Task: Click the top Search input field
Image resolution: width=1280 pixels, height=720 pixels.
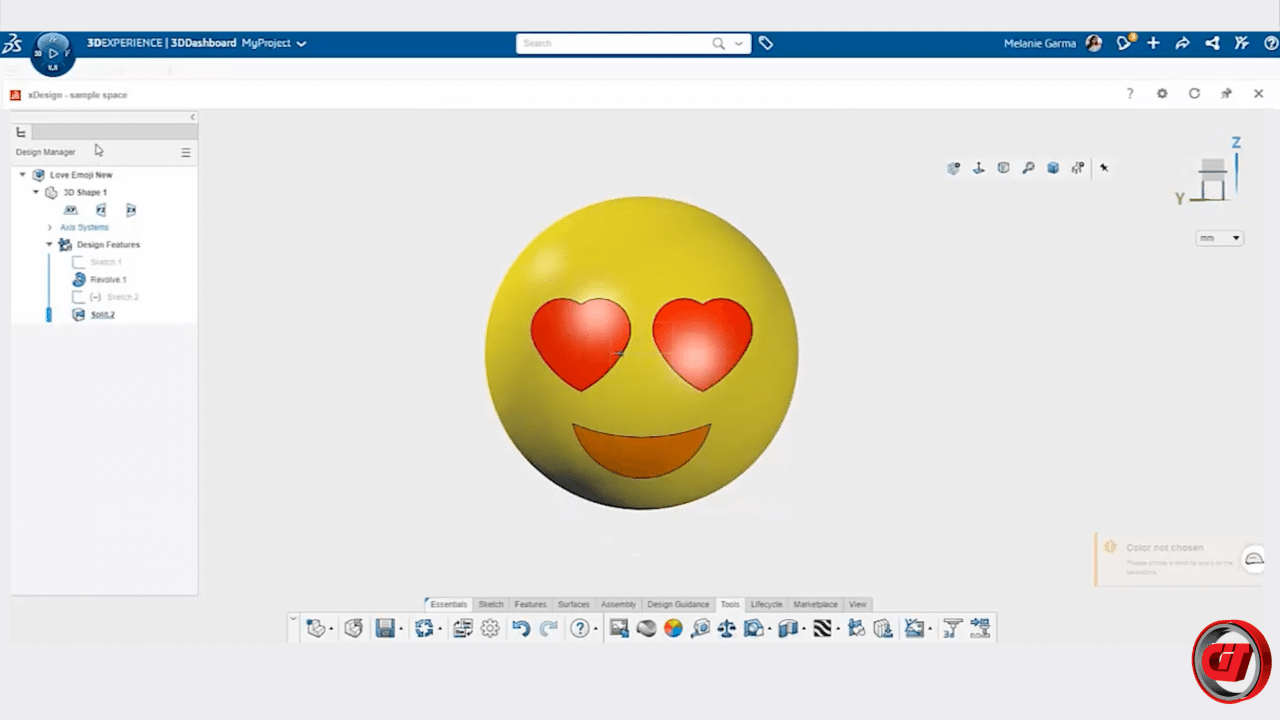Action: point(615,43)
